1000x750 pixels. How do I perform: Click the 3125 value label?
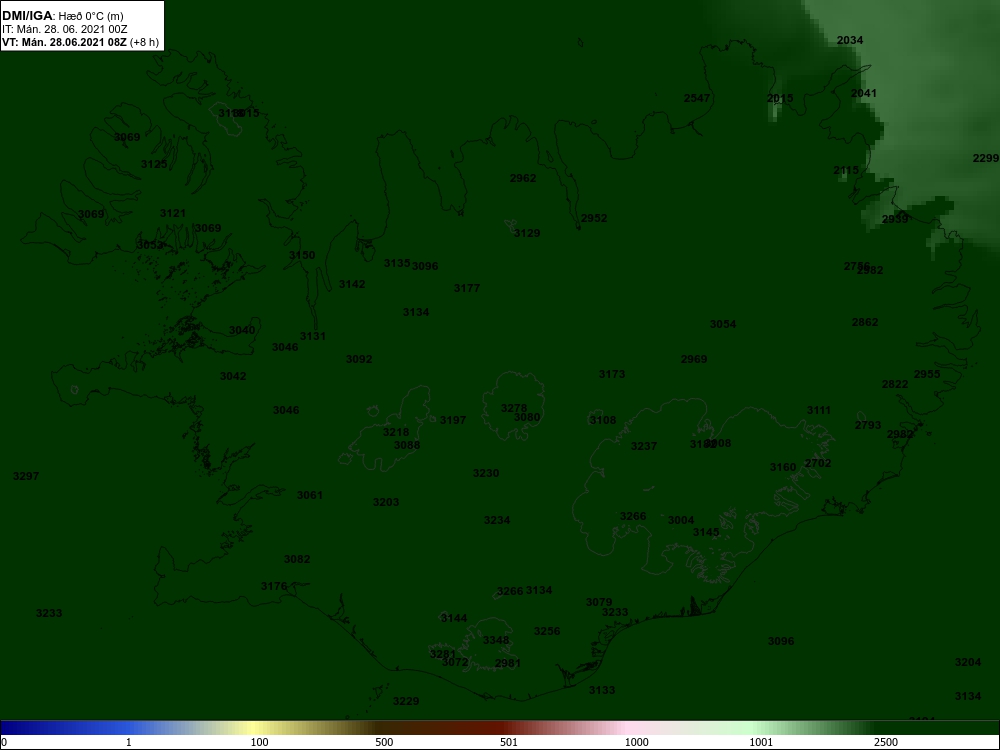(154, 165)
